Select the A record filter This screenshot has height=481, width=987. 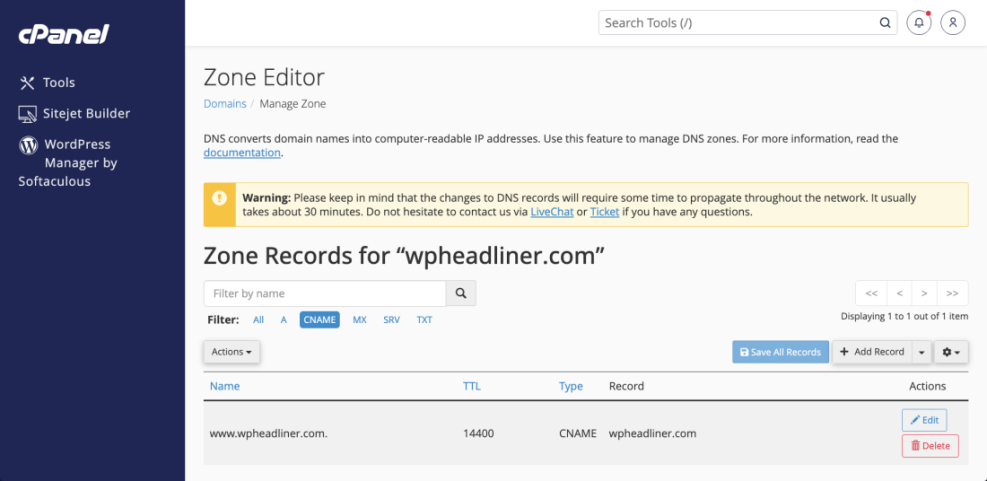tap(284, 320)
